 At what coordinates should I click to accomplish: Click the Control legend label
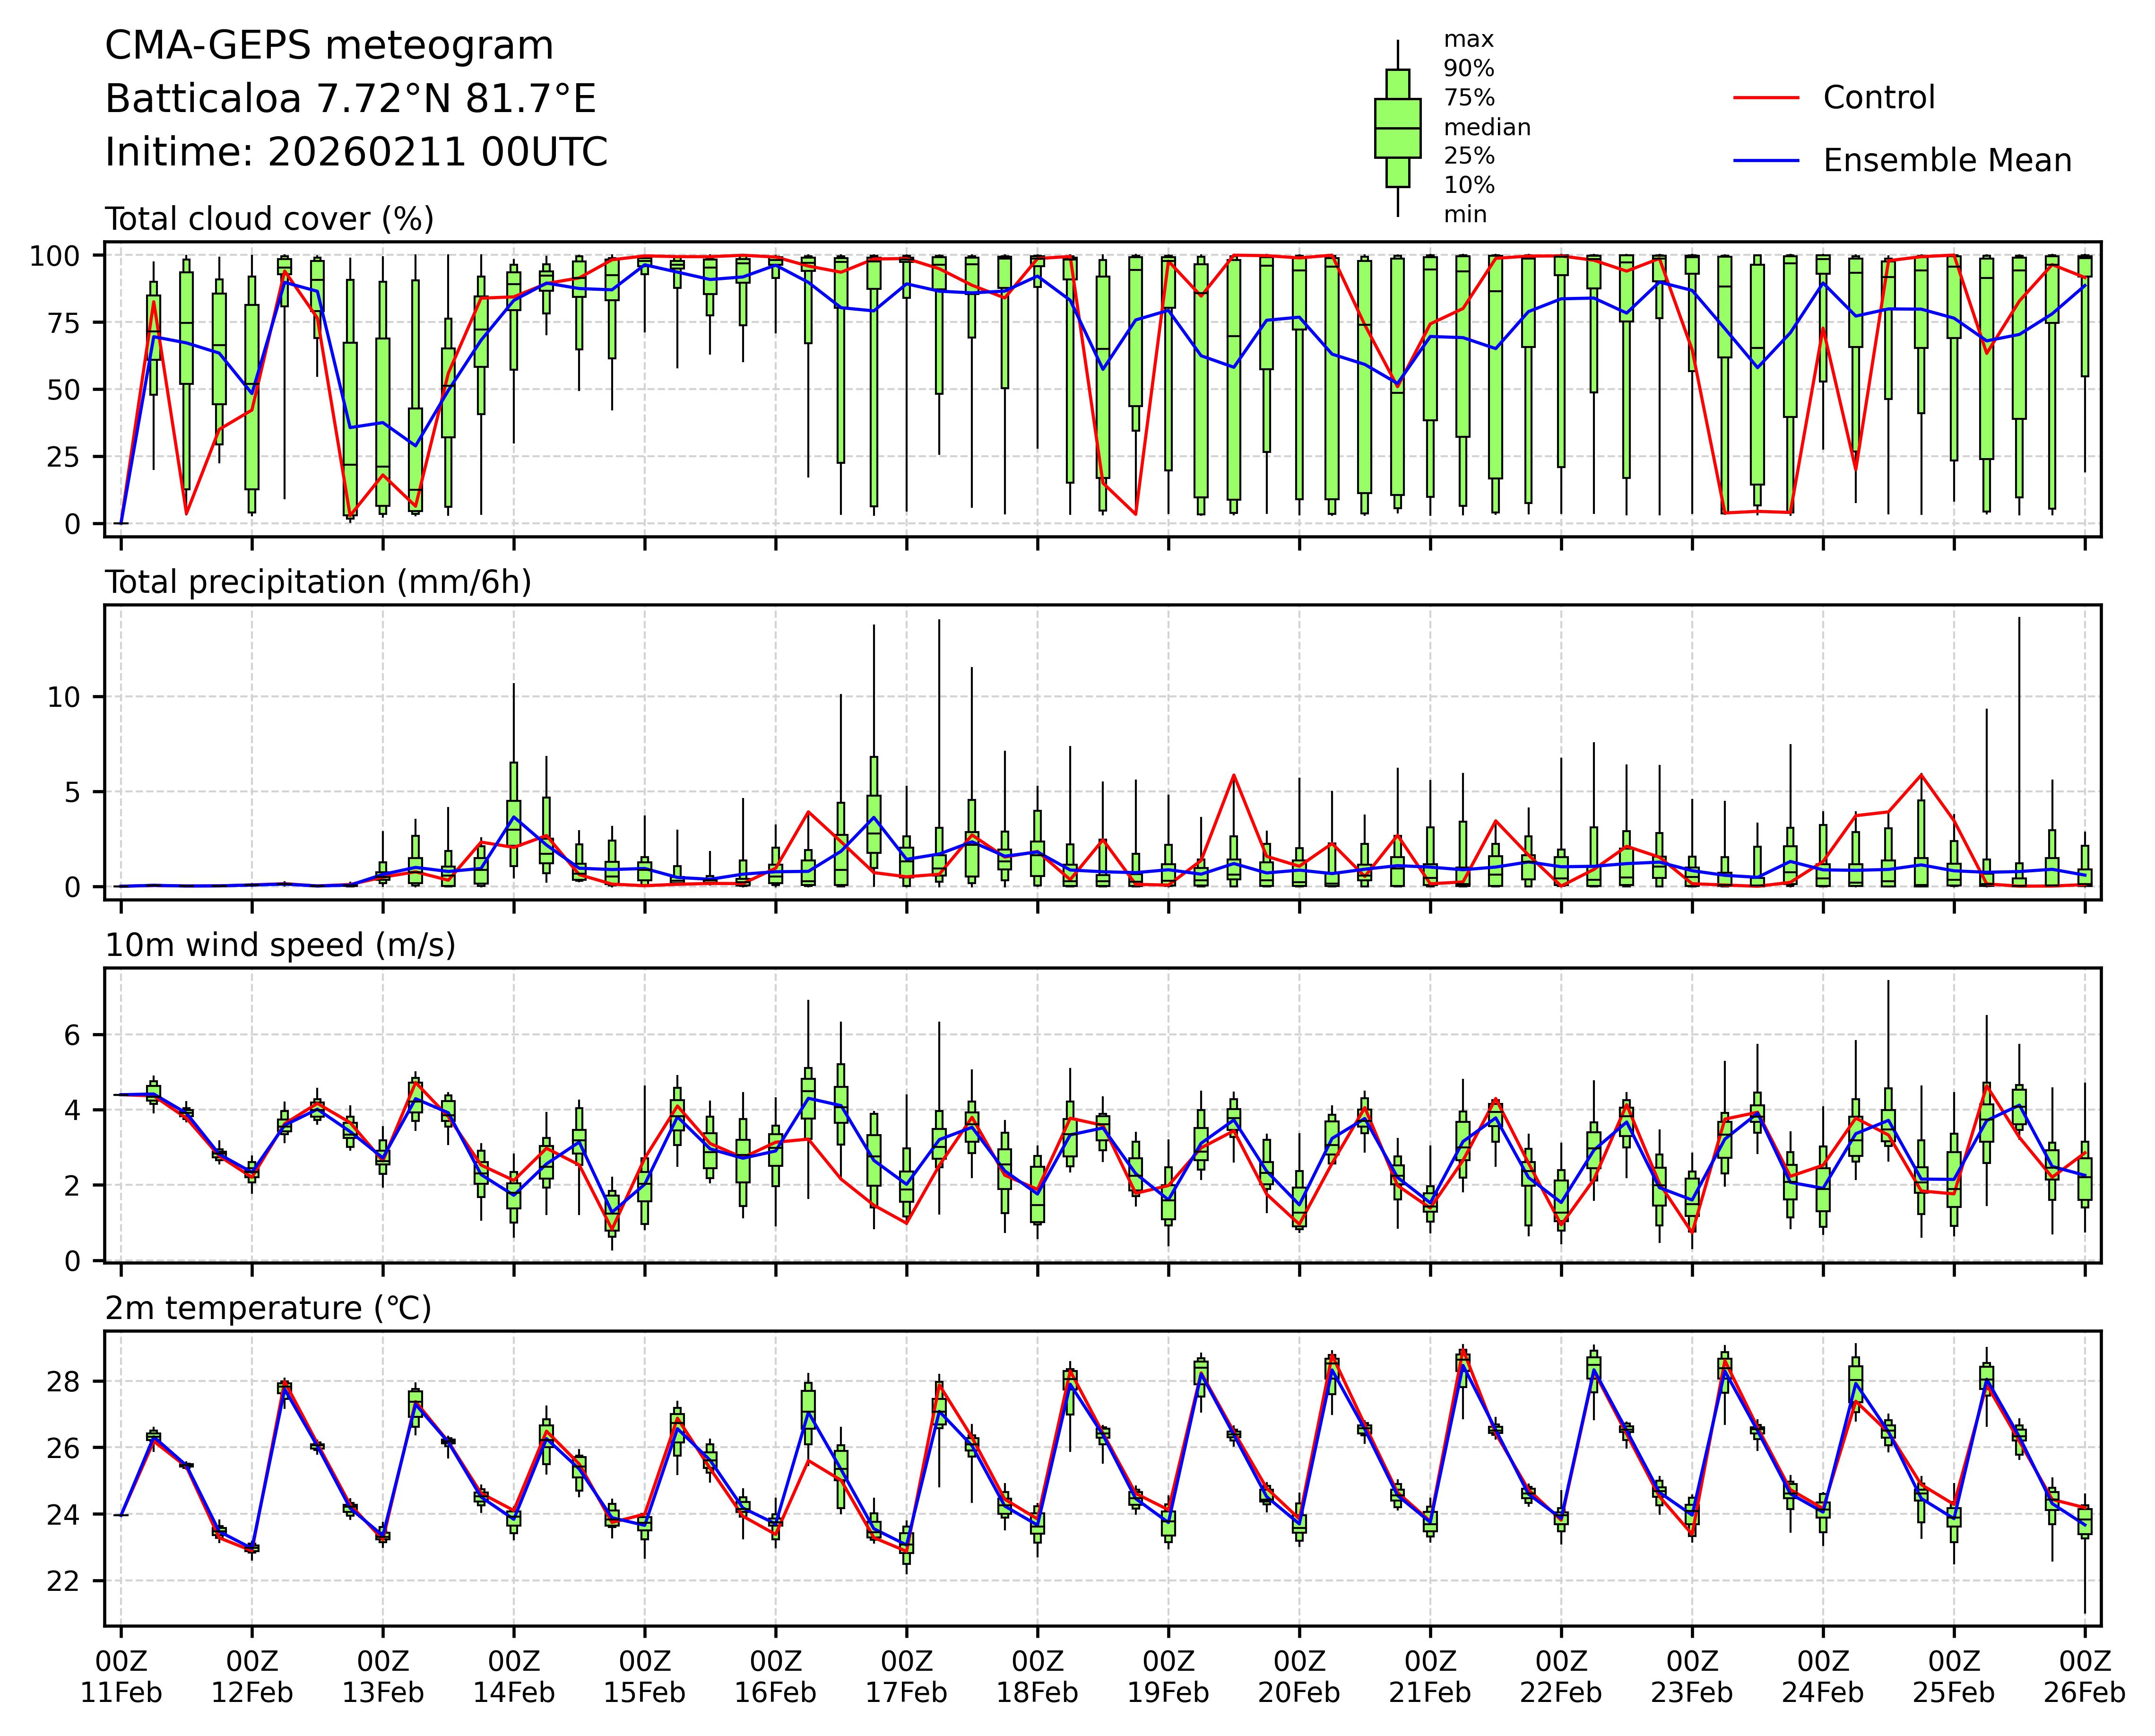click(1878, 98)
